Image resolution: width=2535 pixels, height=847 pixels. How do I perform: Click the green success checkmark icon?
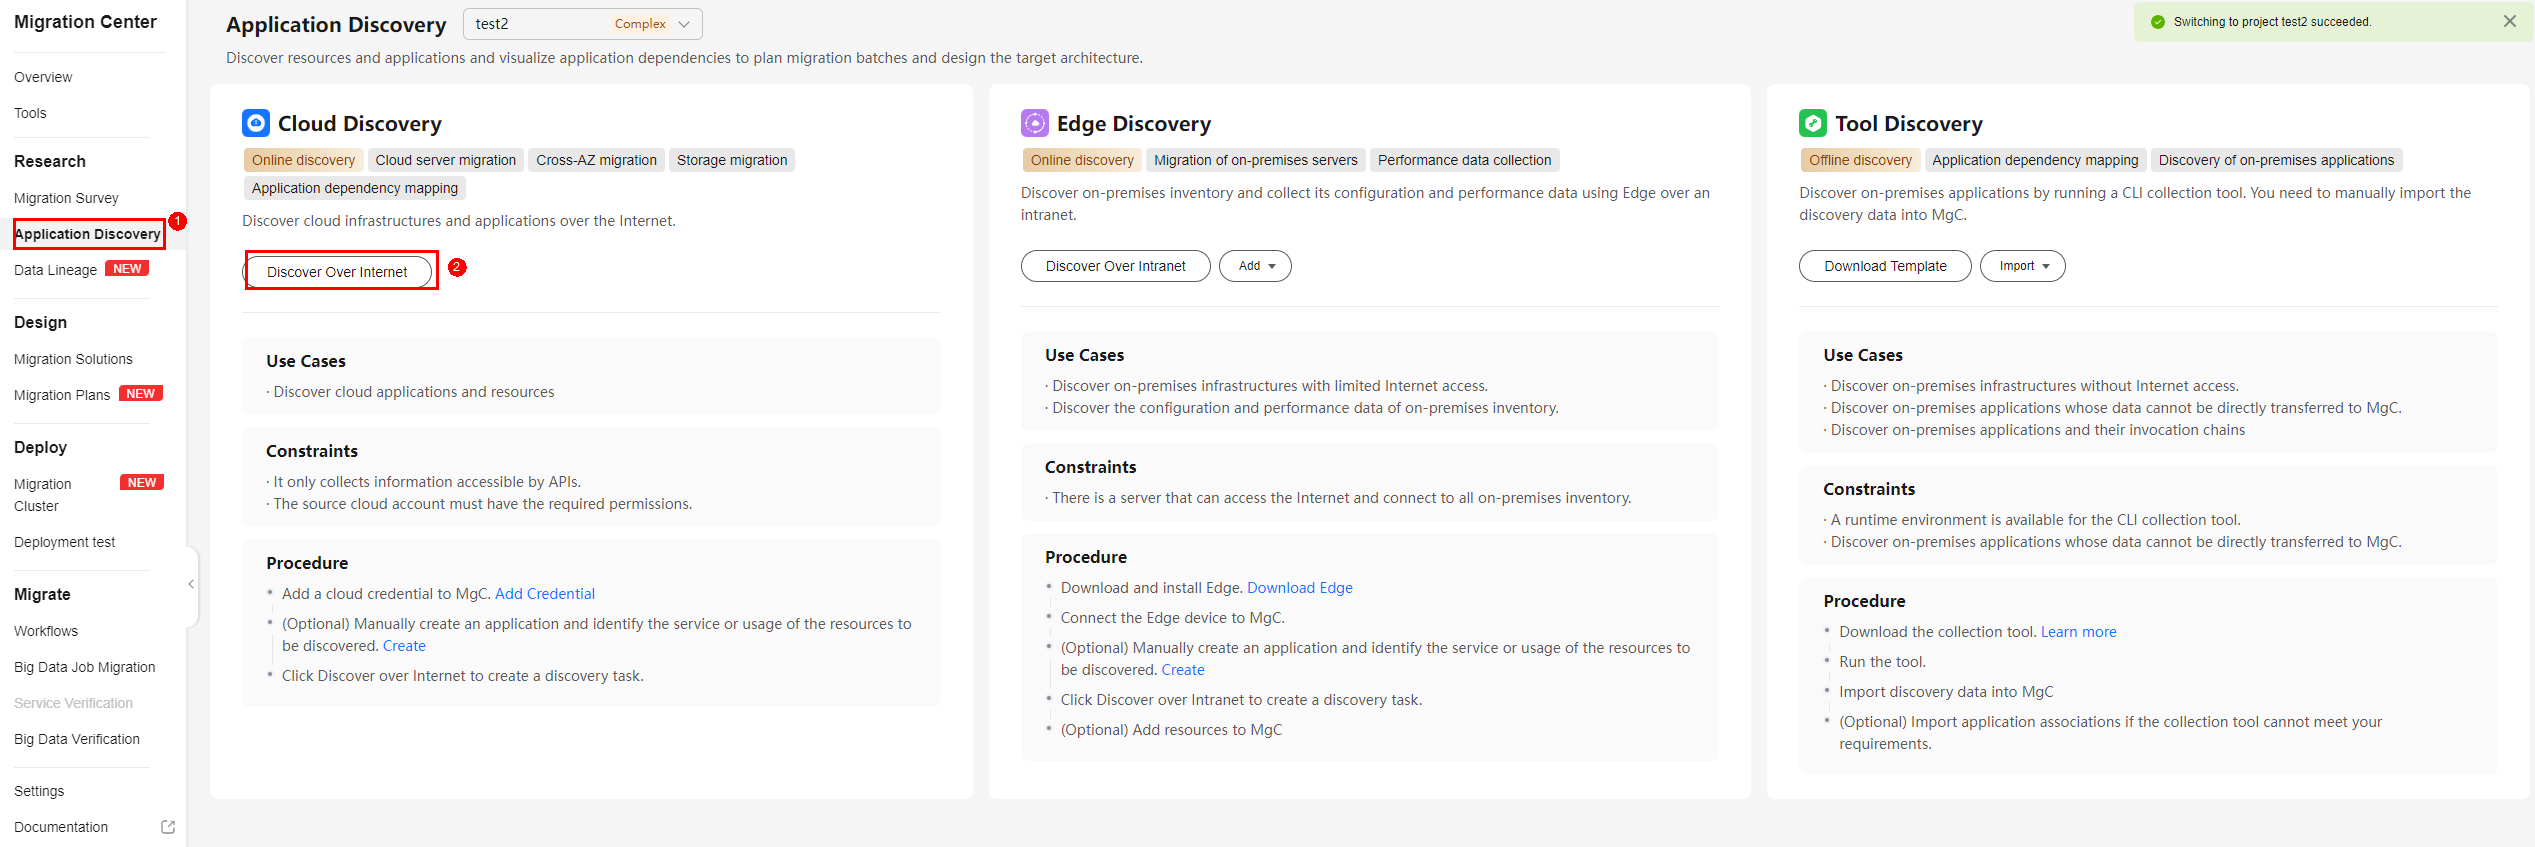click(2157, 22)
